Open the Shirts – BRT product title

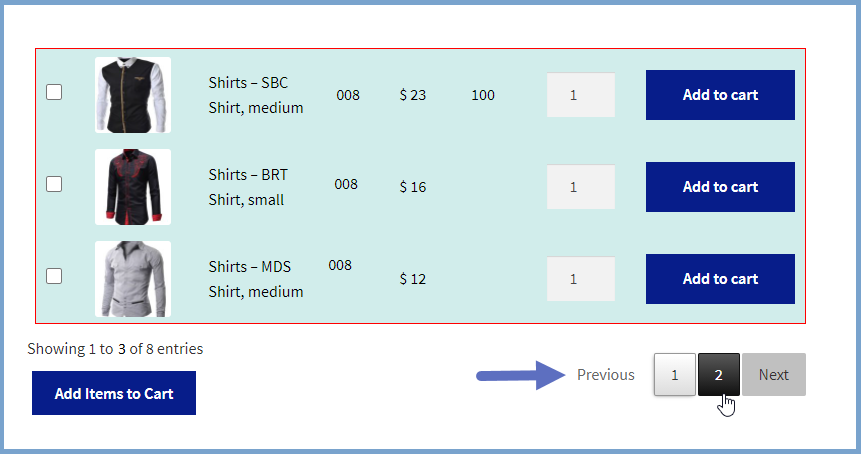point(248,175)
